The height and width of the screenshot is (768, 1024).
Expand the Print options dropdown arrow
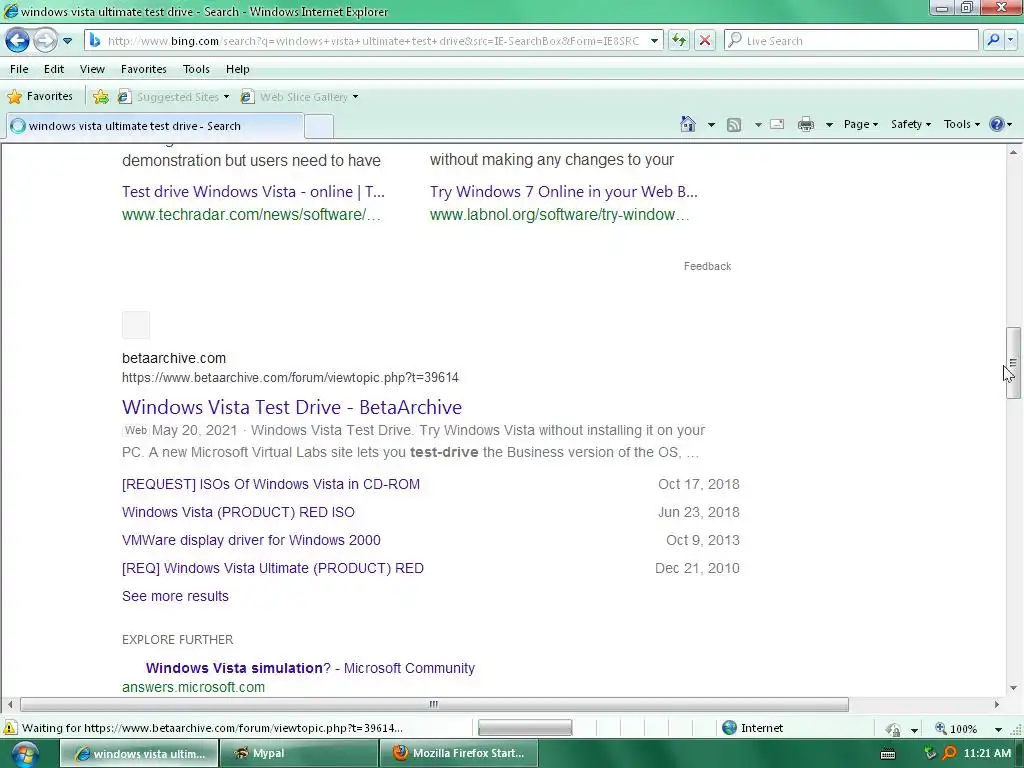pyautogui.click(x=829, y=124)
